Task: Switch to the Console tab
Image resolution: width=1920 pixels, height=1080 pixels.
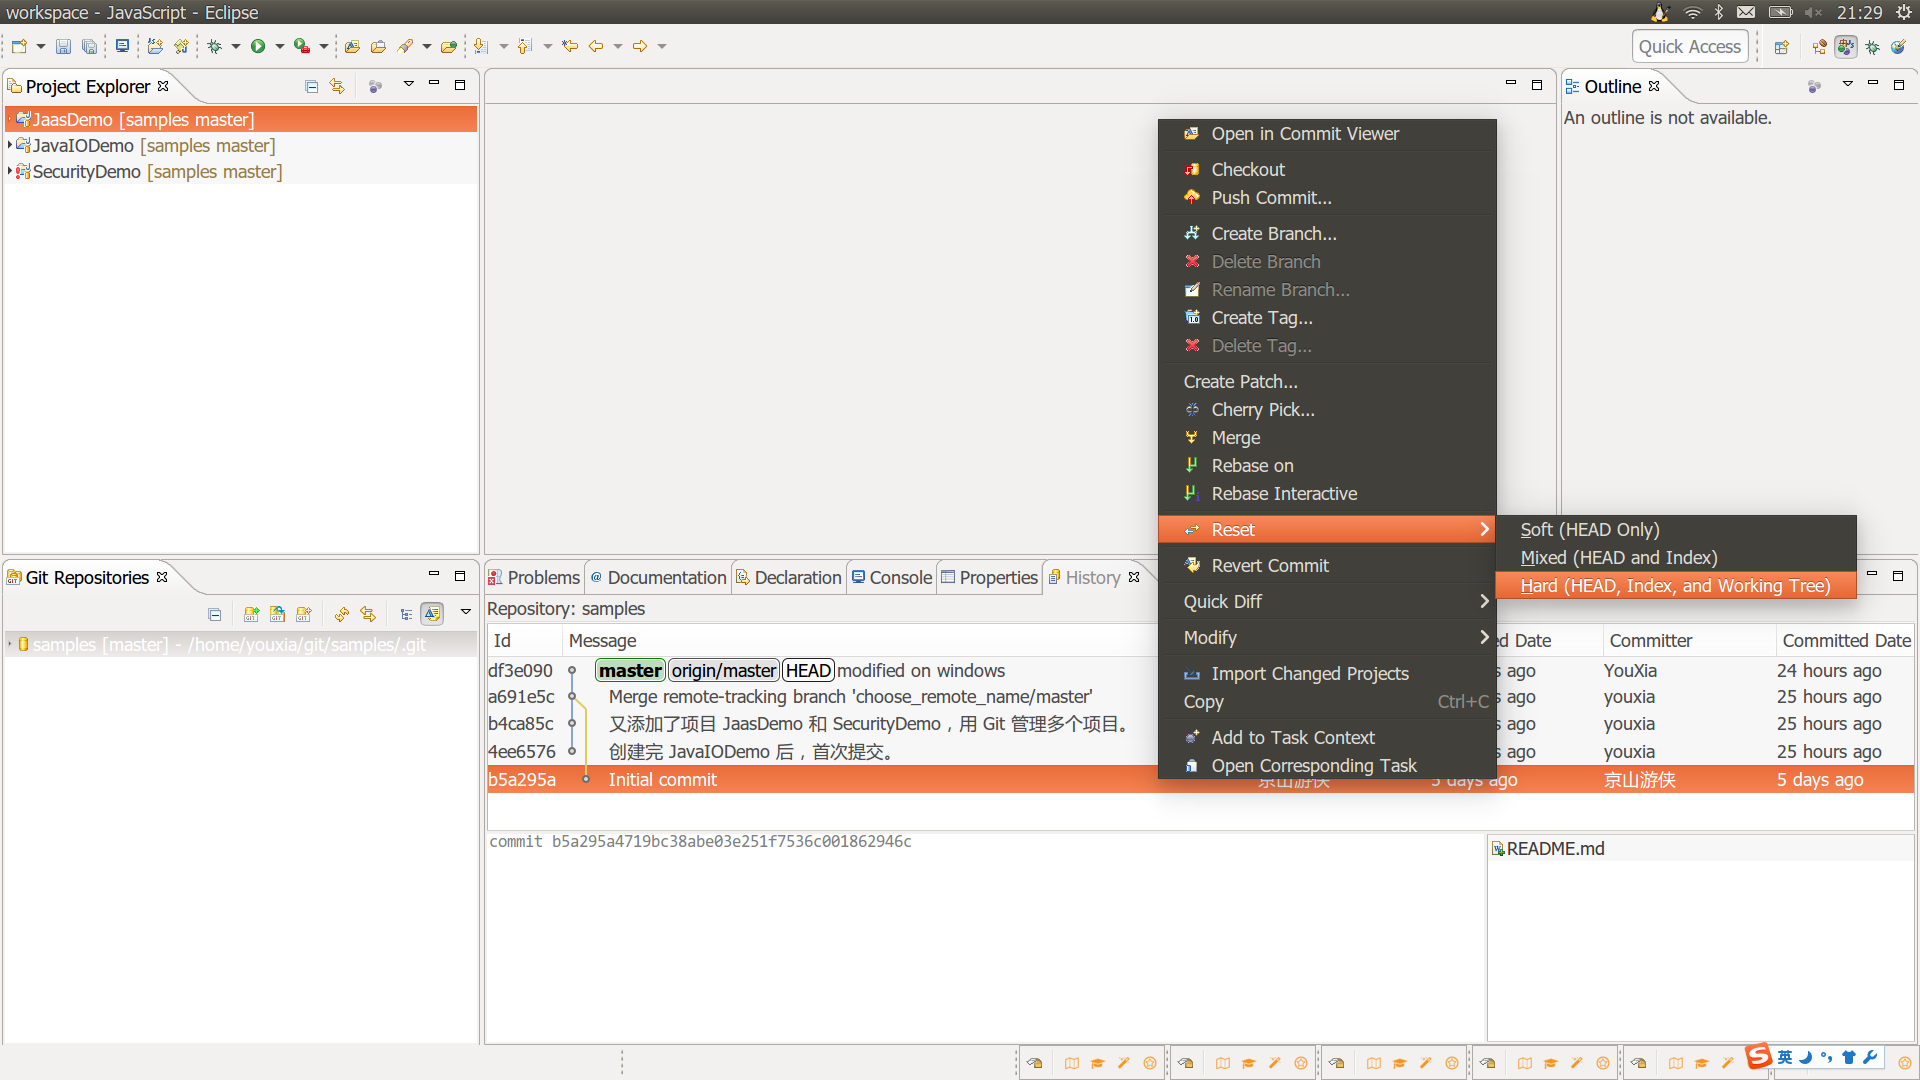Action: point(891,577)
